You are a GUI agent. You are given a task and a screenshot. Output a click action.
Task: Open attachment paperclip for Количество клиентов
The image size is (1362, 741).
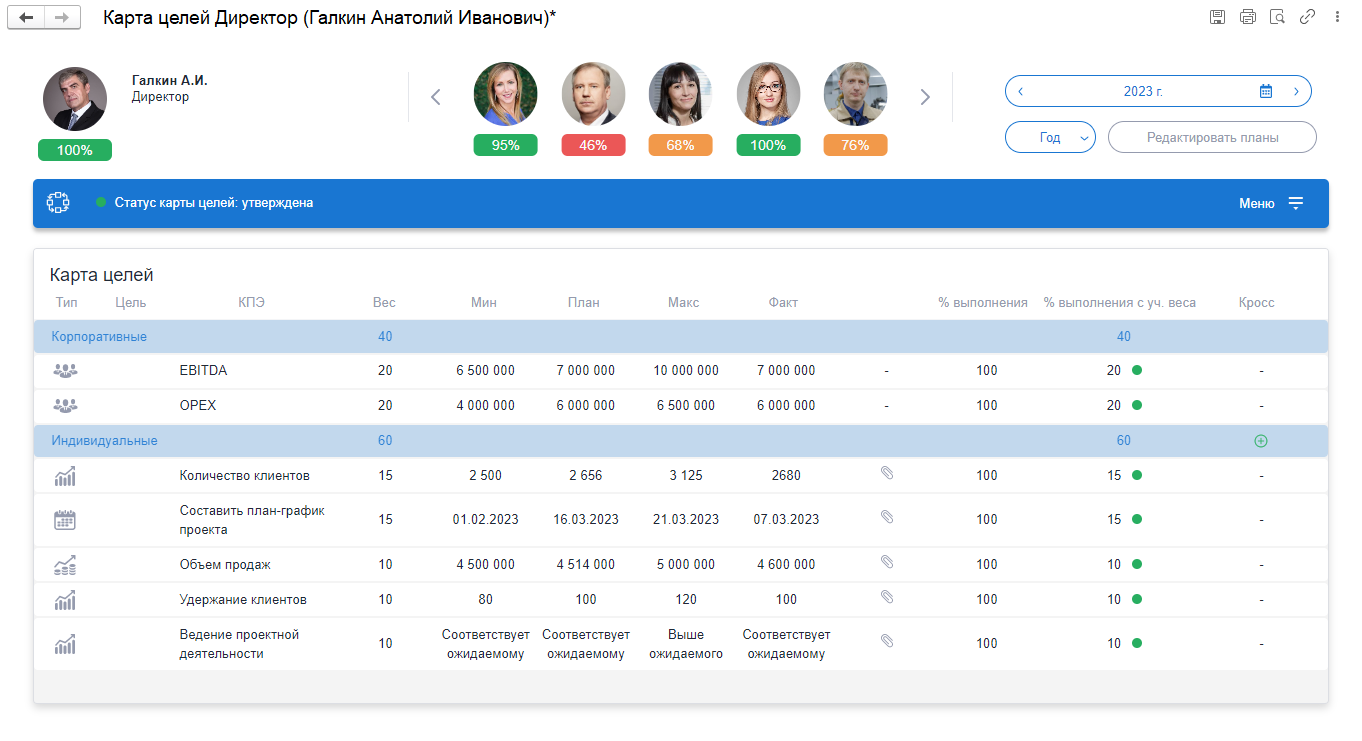click(x=886, y=473)
